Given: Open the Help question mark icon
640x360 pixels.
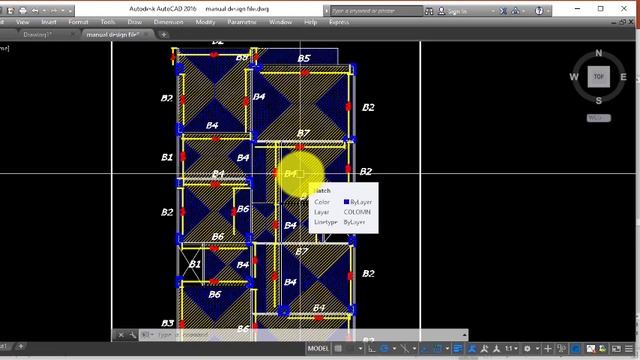Looking at the screenshot, I should (x=539, y=11).
